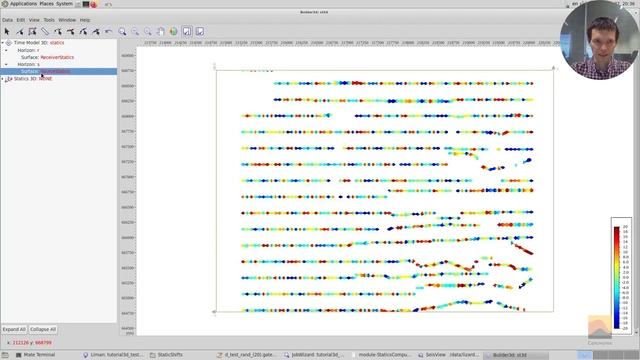The width and height of the screenshot is (640, 360).
Task: Switch to d_test_rand gate window in taskbar
Action: tap(247, 355)
